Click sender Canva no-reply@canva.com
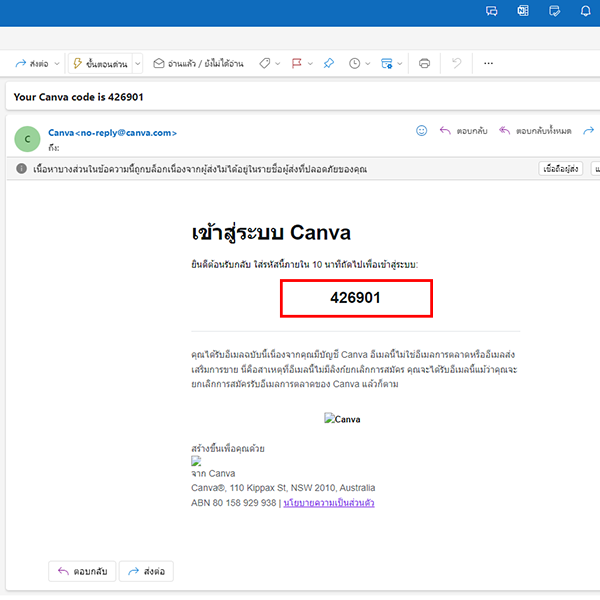The width and height of the screenshot is (600, 600). (x=112, y=133)
